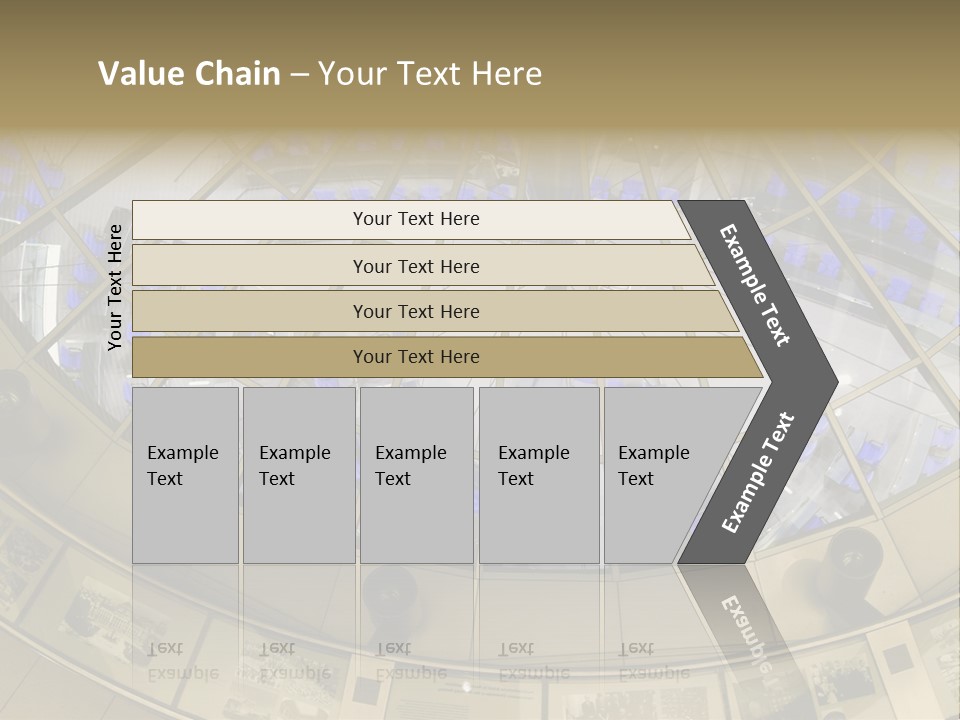Click the reflected text below third gray box
Screen dimensions: 960x720
pyautogui.click(x=410, y=660)
